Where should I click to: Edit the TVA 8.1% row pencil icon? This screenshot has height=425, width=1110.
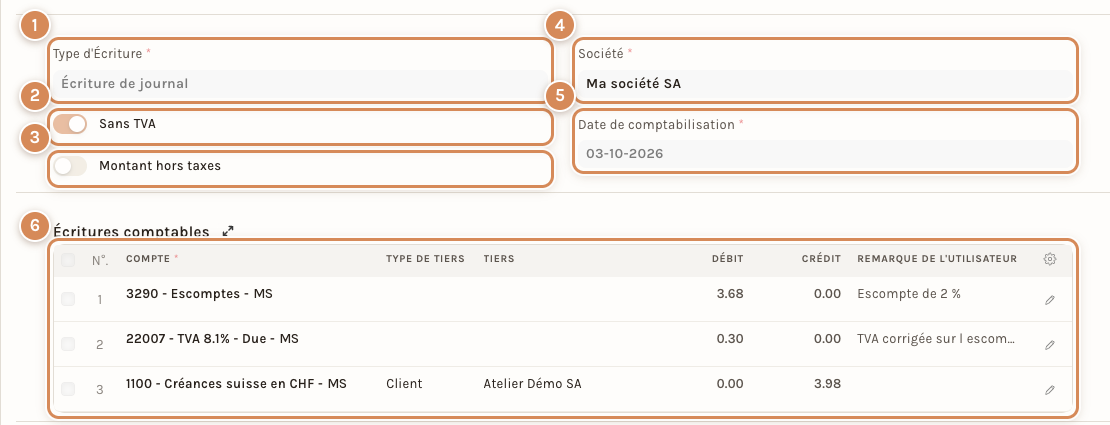tap(1050, 345)
